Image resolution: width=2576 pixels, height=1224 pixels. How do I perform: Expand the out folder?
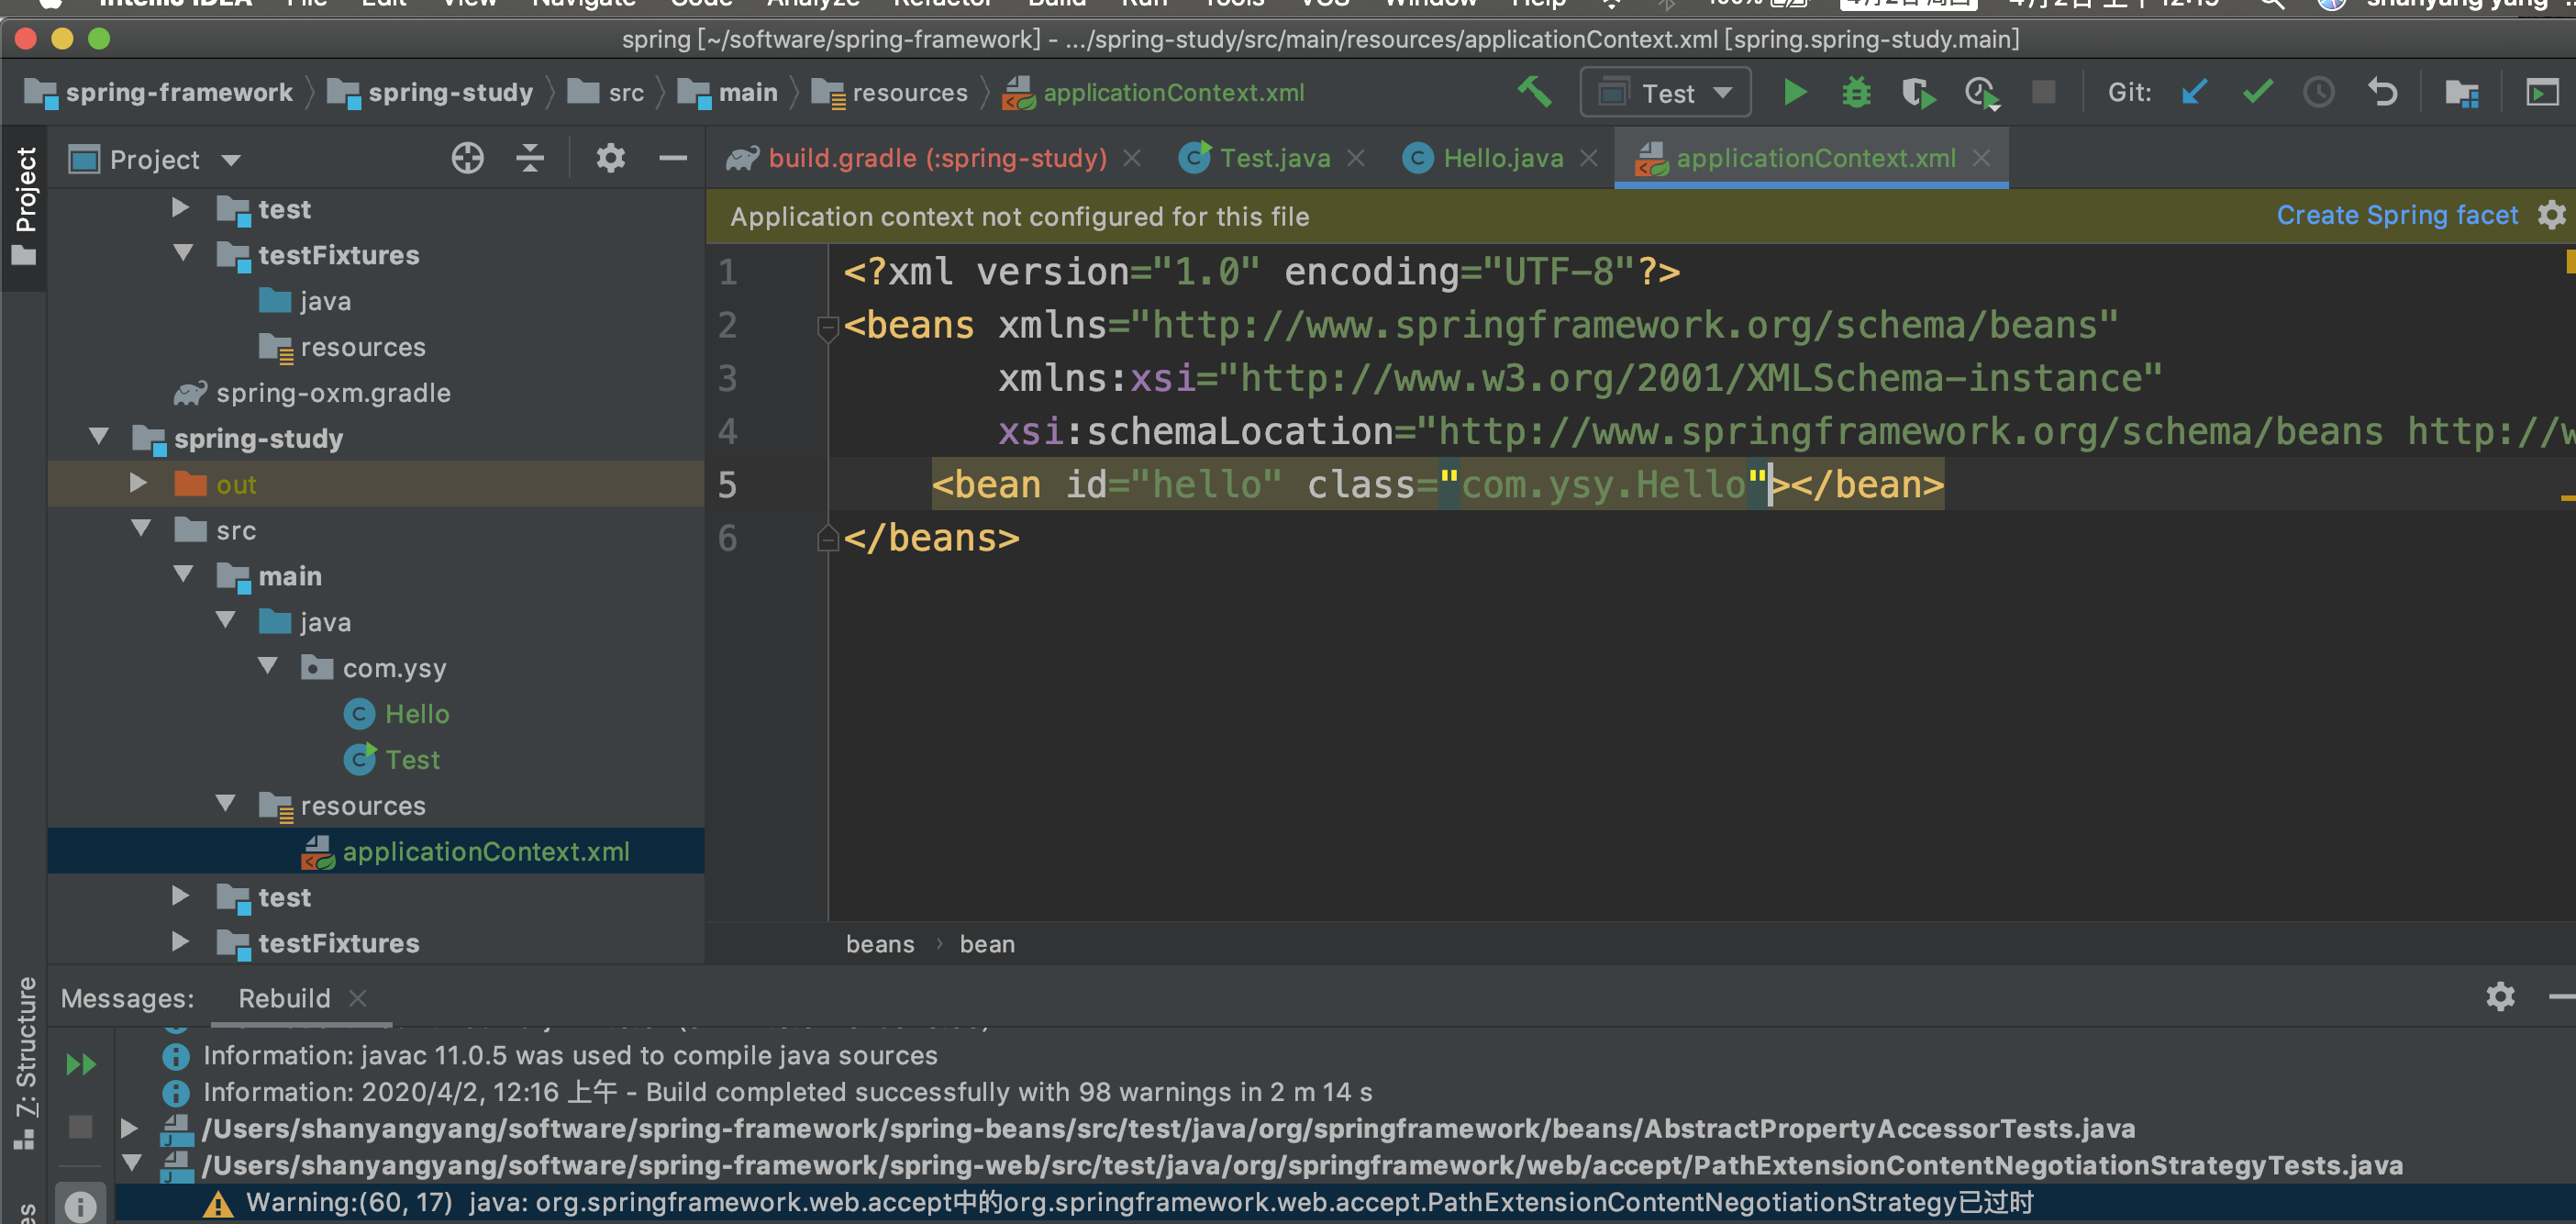139,484
